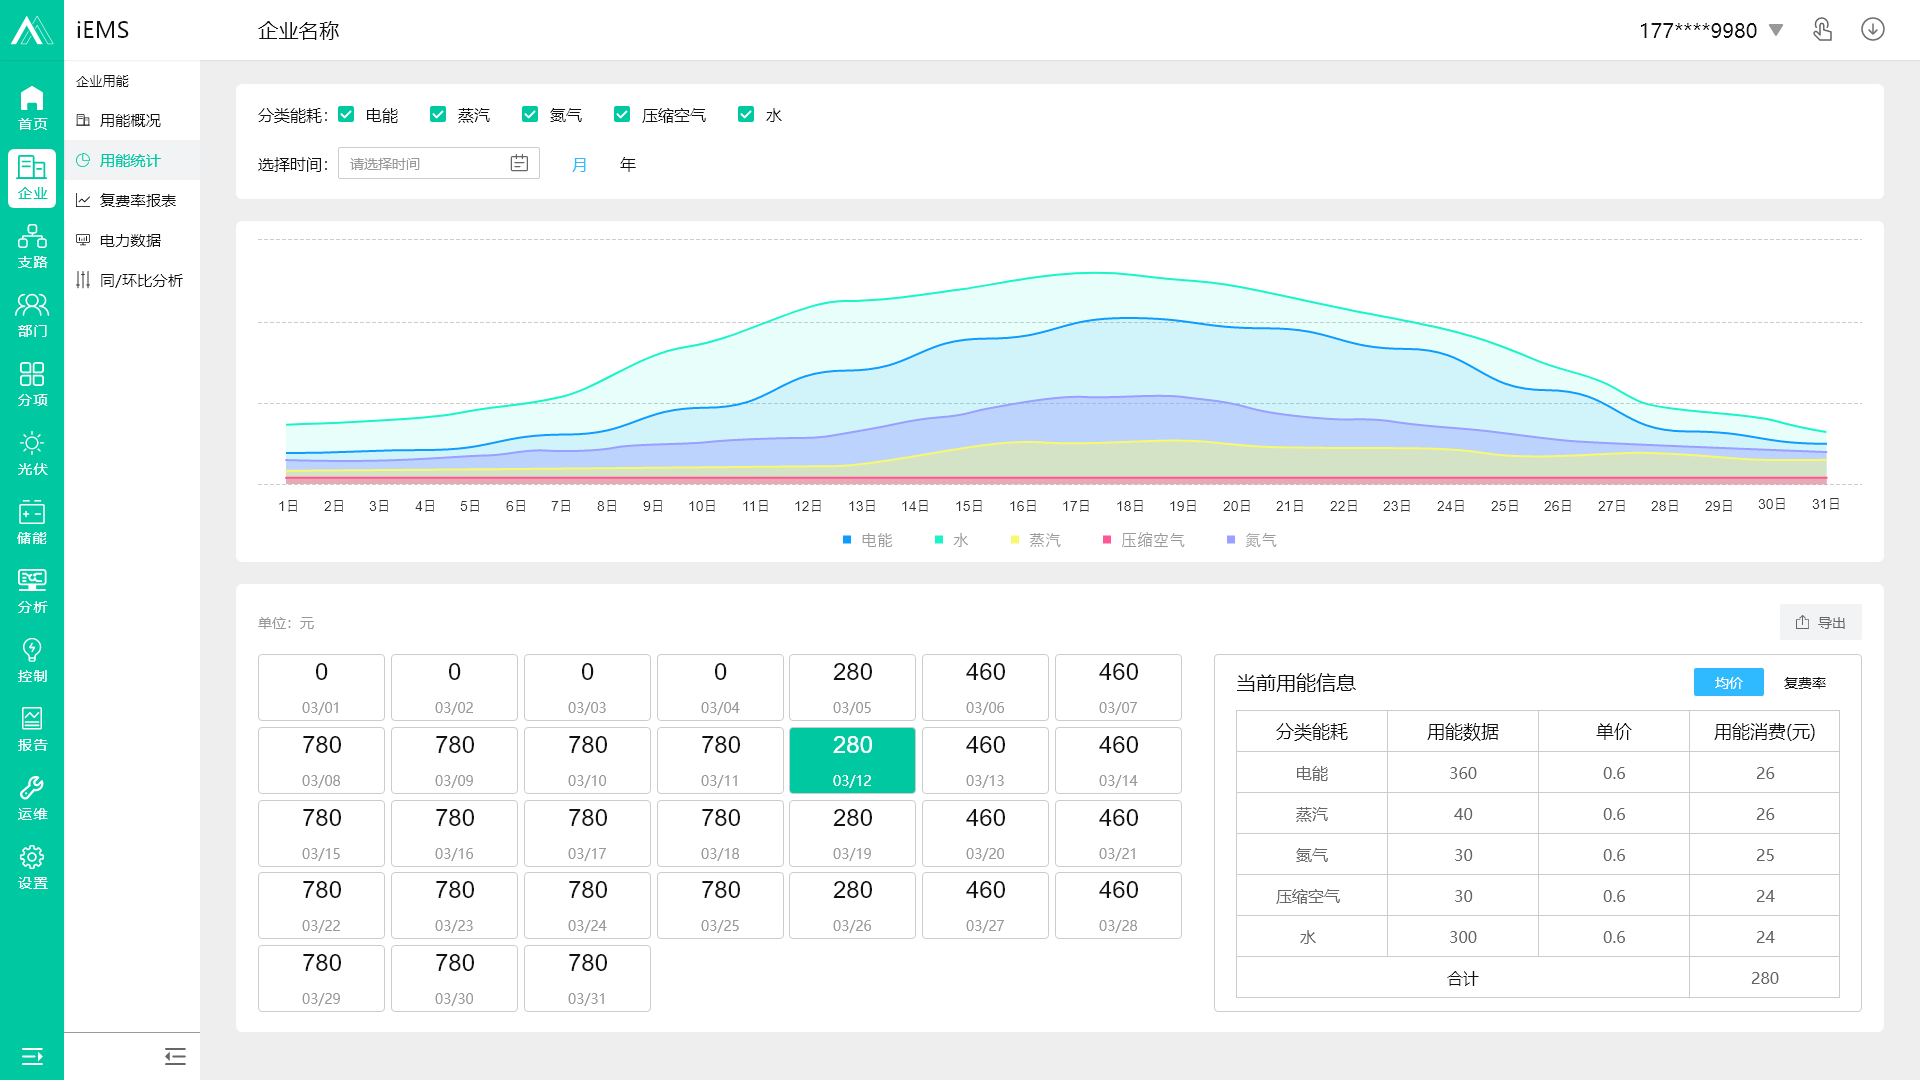Open the 分析 analysis icon
This screenshot has height=1080, width=1920.
(x=32, y=591)
